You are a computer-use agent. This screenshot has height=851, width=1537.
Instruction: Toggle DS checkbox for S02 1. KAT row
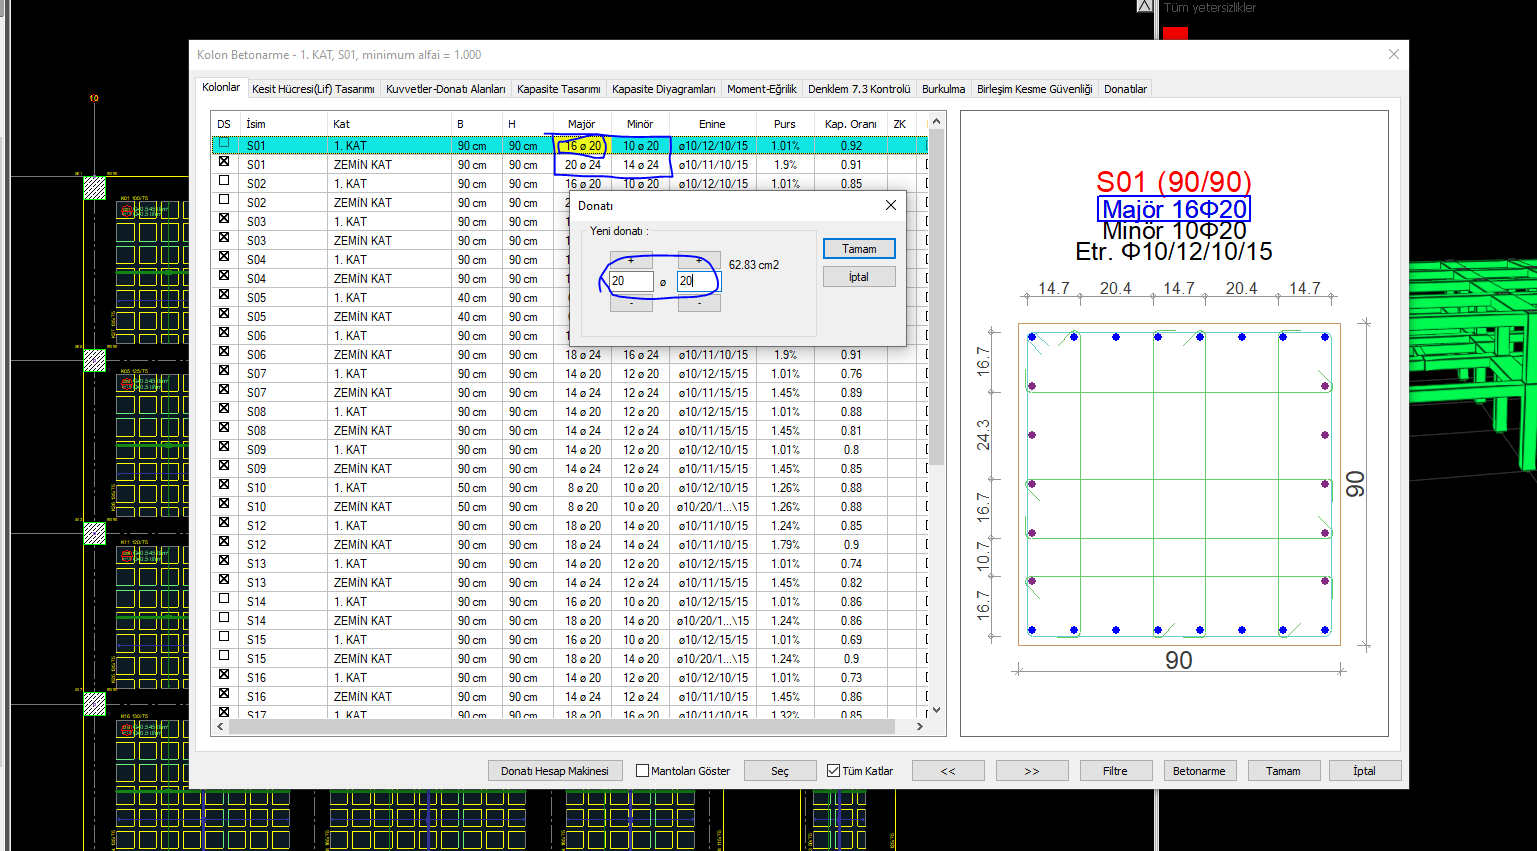[224, 180]
